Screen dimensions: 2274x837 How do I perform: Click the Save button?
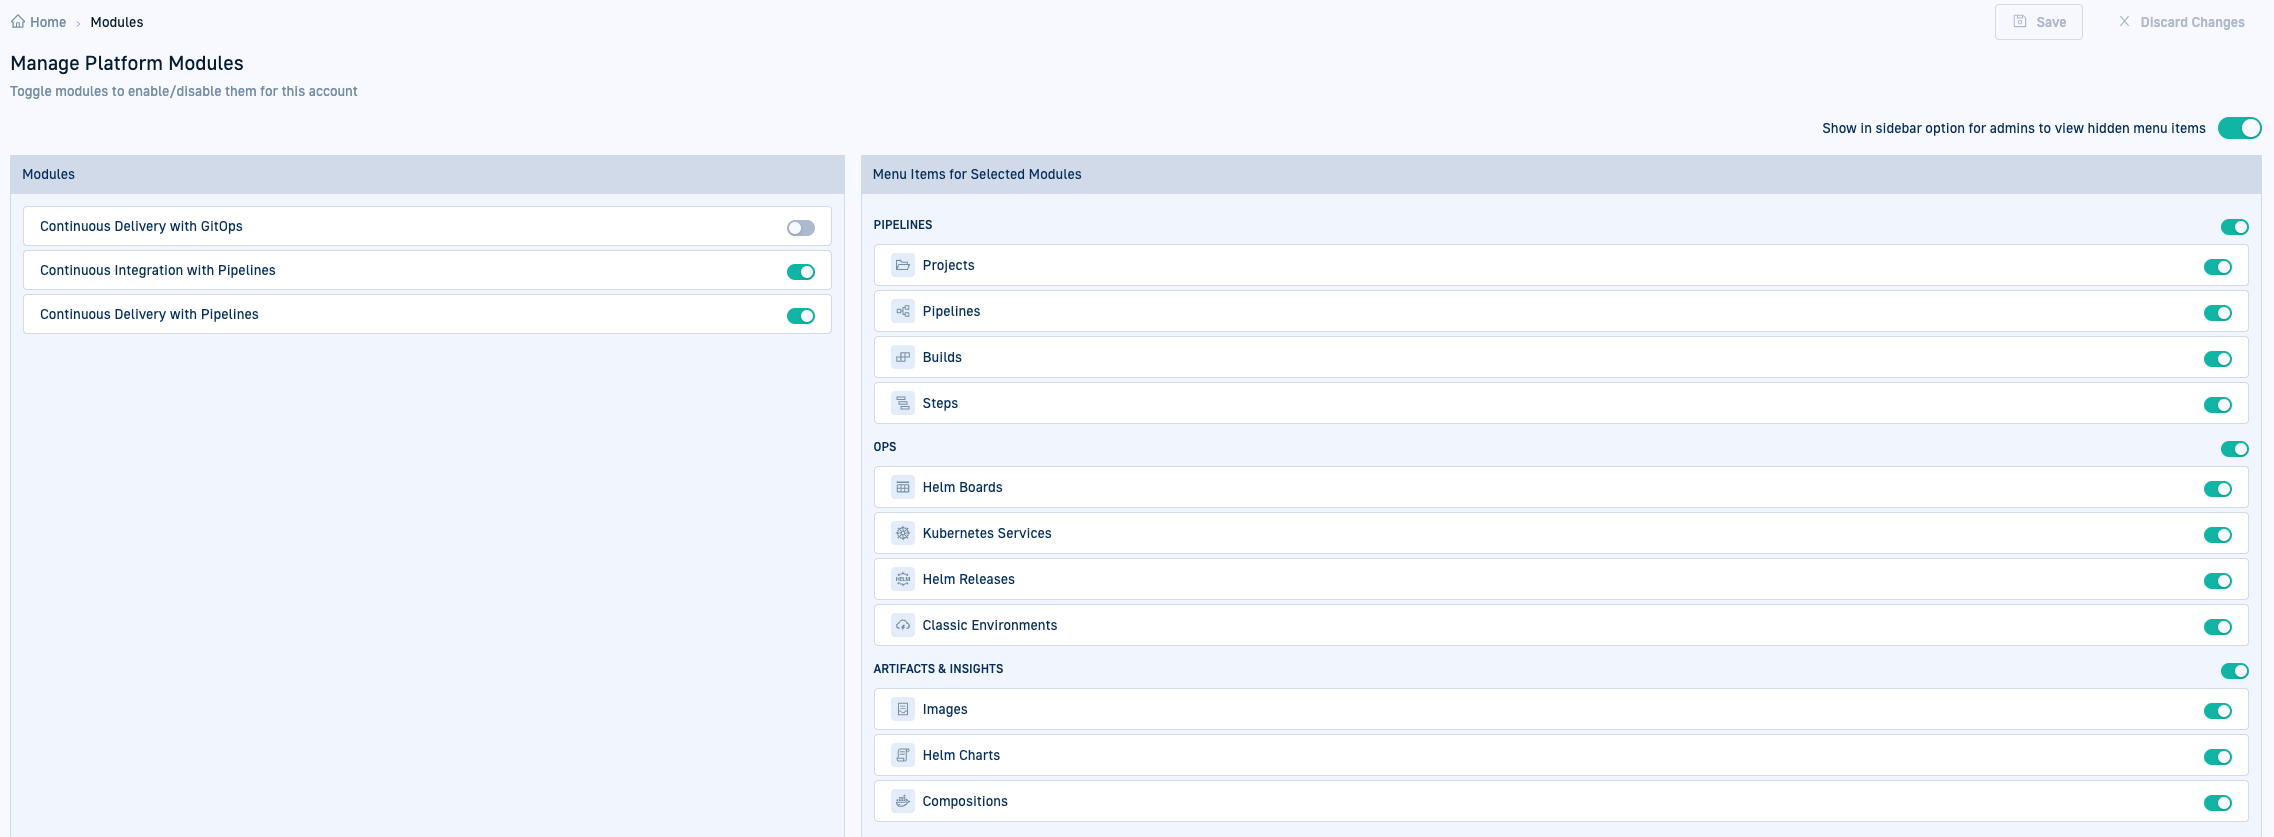click(x=2038, y=22)
